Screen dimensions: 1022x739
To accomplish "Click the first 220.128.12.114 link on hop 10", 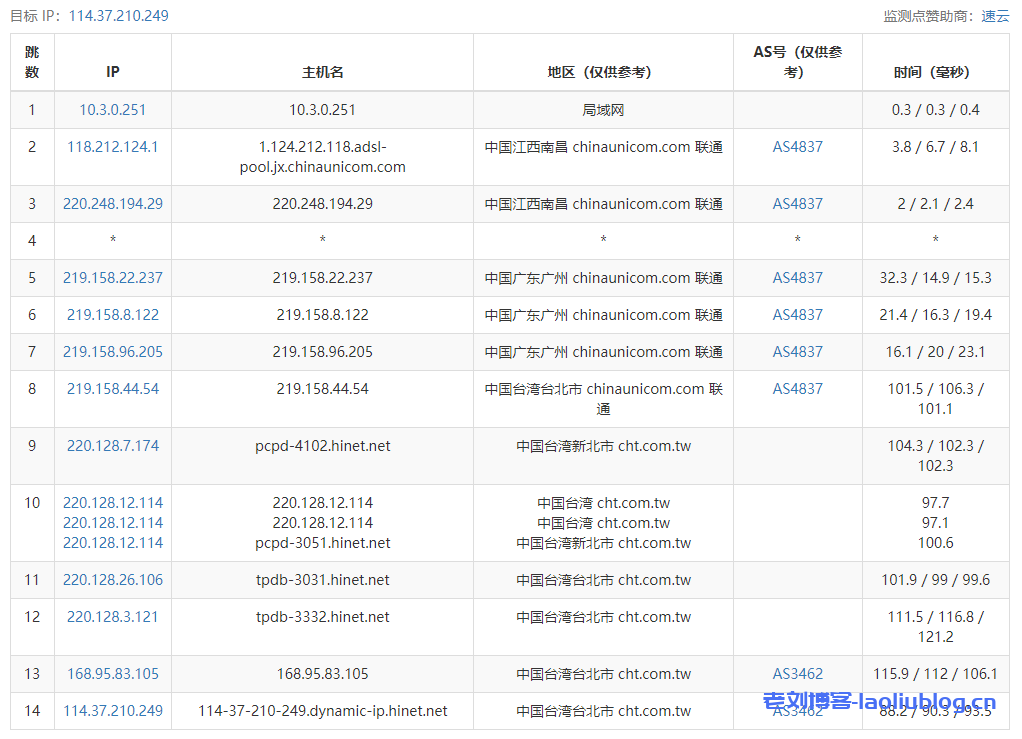I will (112, 502).
